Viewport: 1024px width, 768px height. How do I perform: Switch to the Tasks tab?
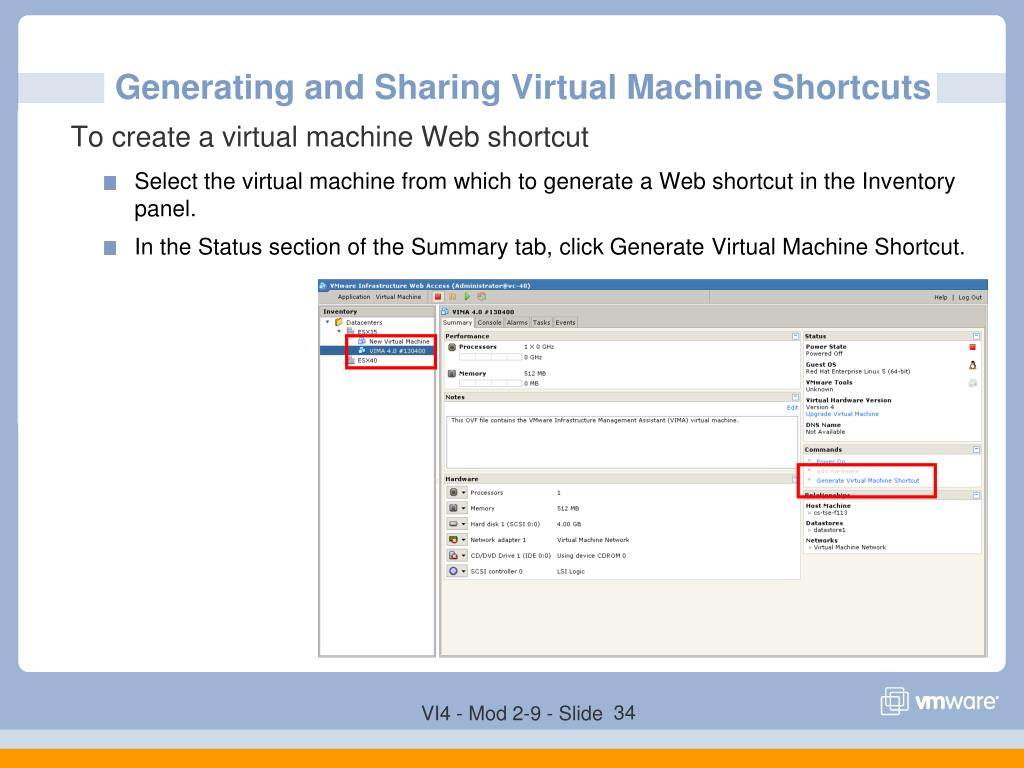coord(541,323)
